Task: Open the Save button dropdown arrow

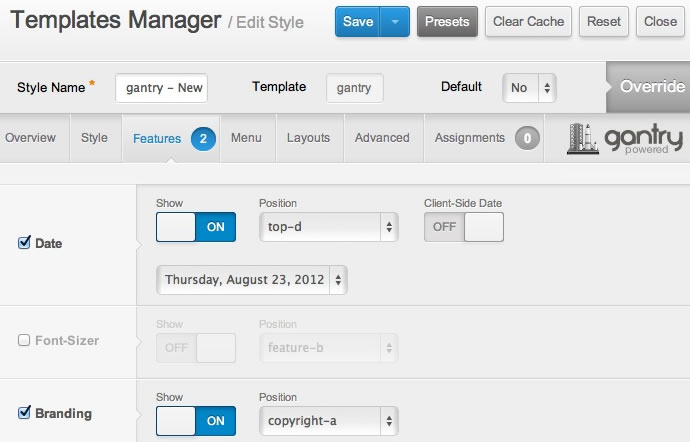Action: tap(397, 22)
